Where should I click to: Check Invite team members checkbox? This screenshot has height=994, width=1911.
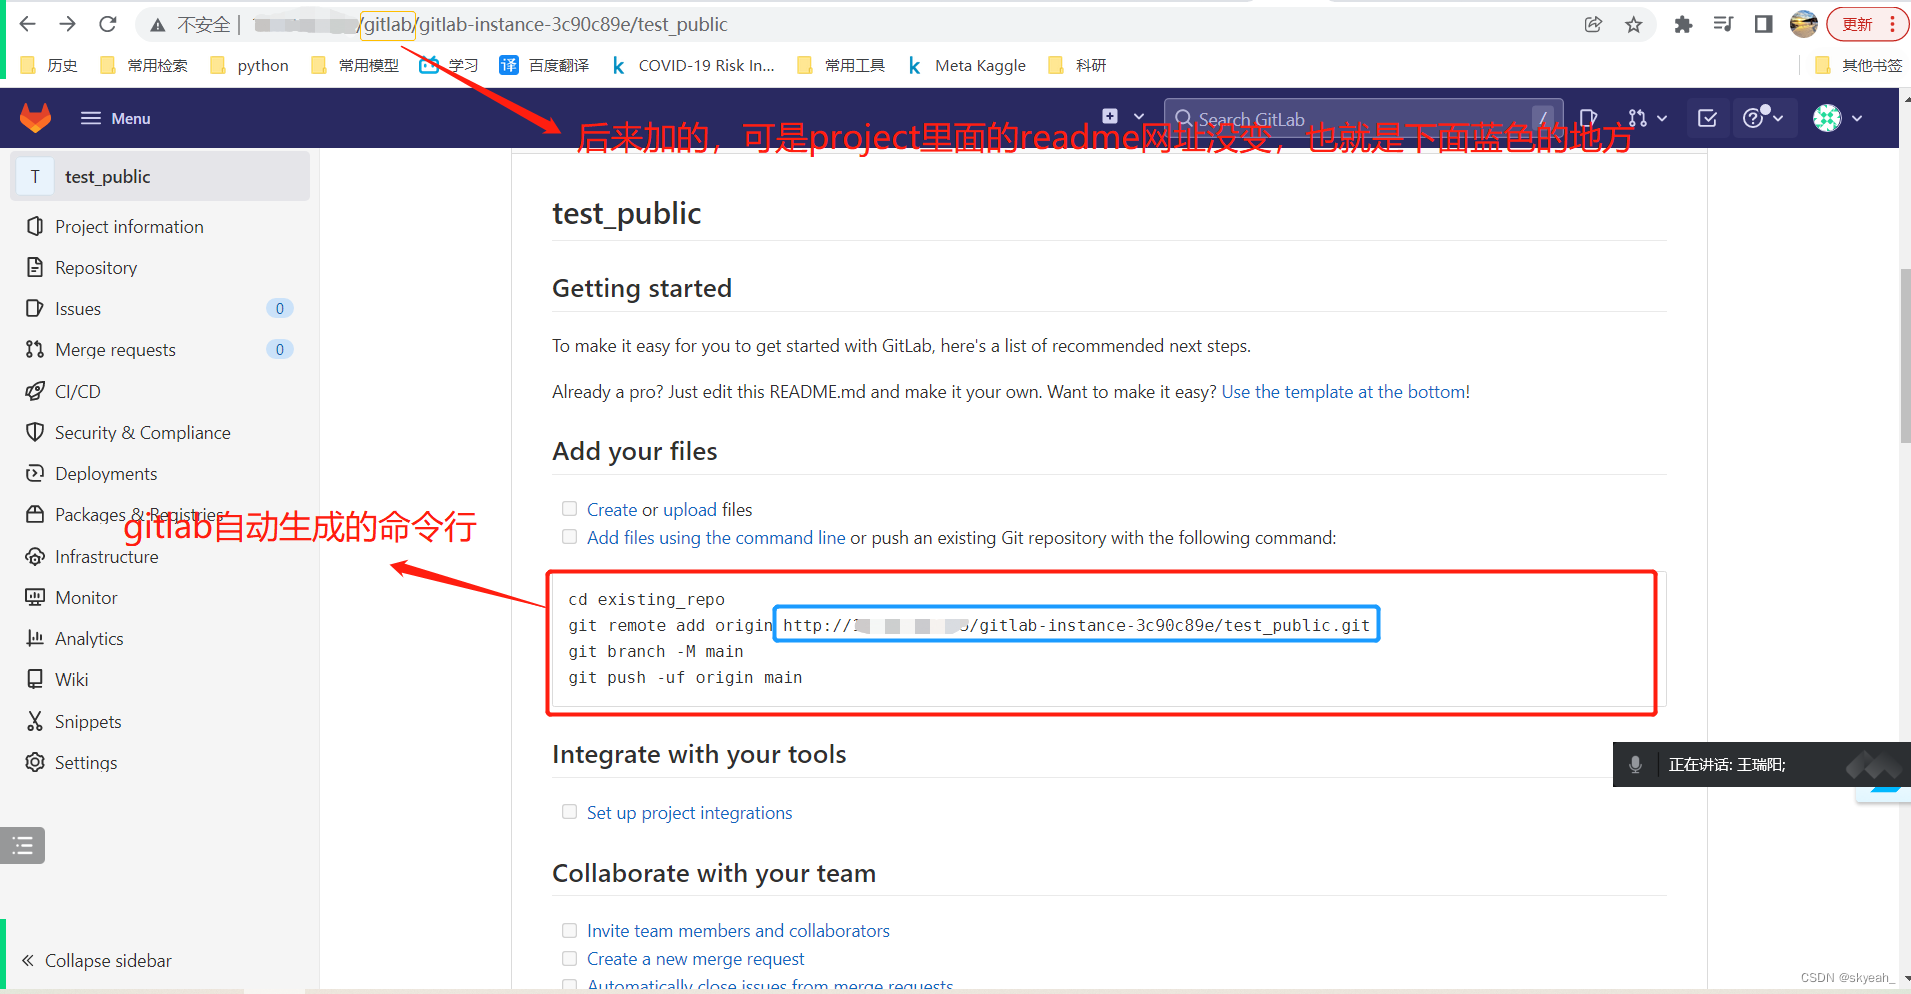coord(569,930)
